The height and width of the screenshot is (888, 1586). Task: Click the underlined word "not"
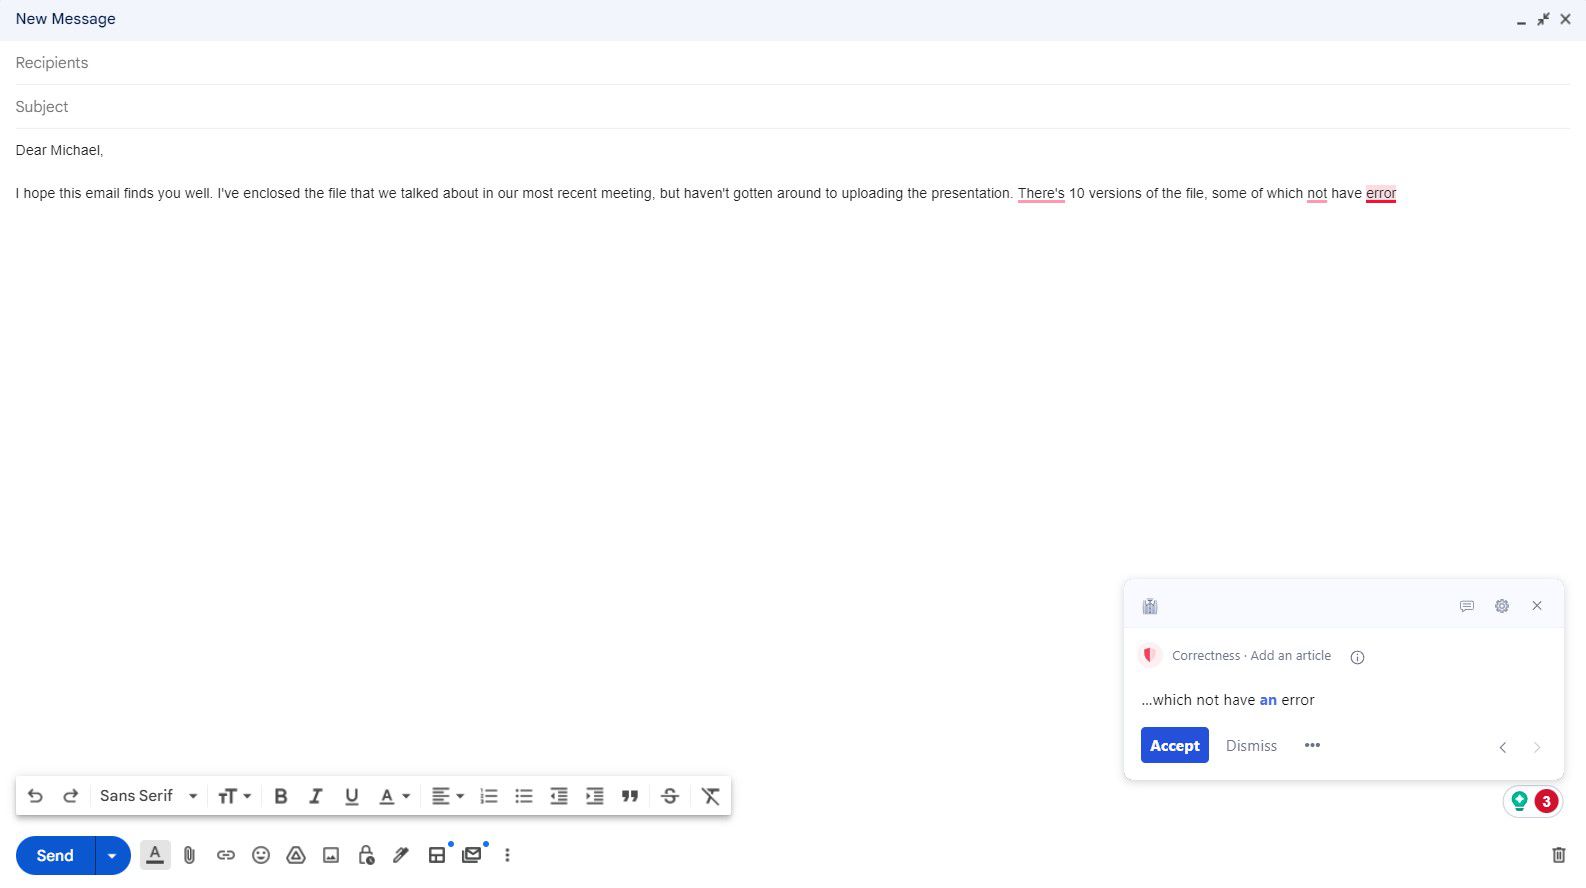coord(1317,194)
